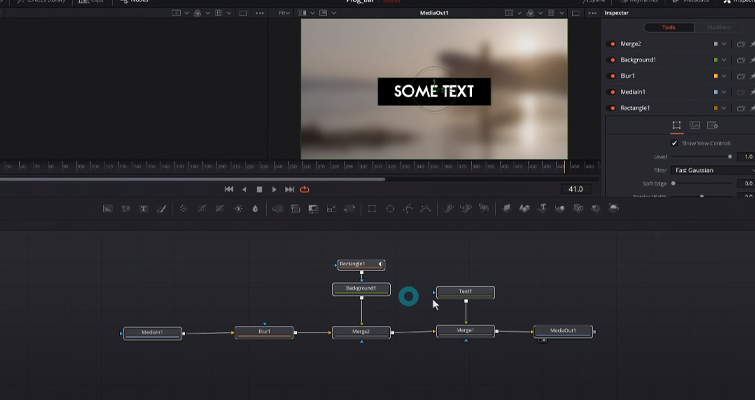This screenshot has height=400, width=755.
Task: Toggle the red Loop playback icon
Action: pos(305,189)
